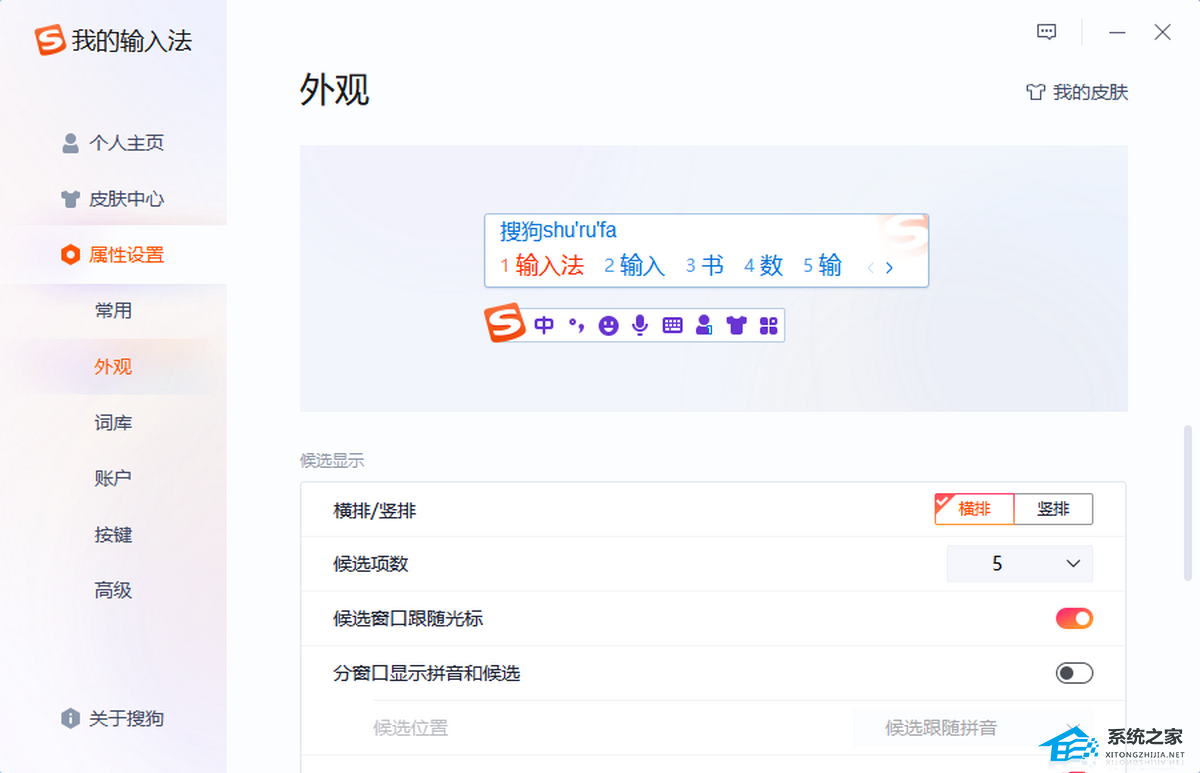This screenshot has width=1200, height=773.
Task: Open 关于搜狗 info page
Action: tap(113, 718)
